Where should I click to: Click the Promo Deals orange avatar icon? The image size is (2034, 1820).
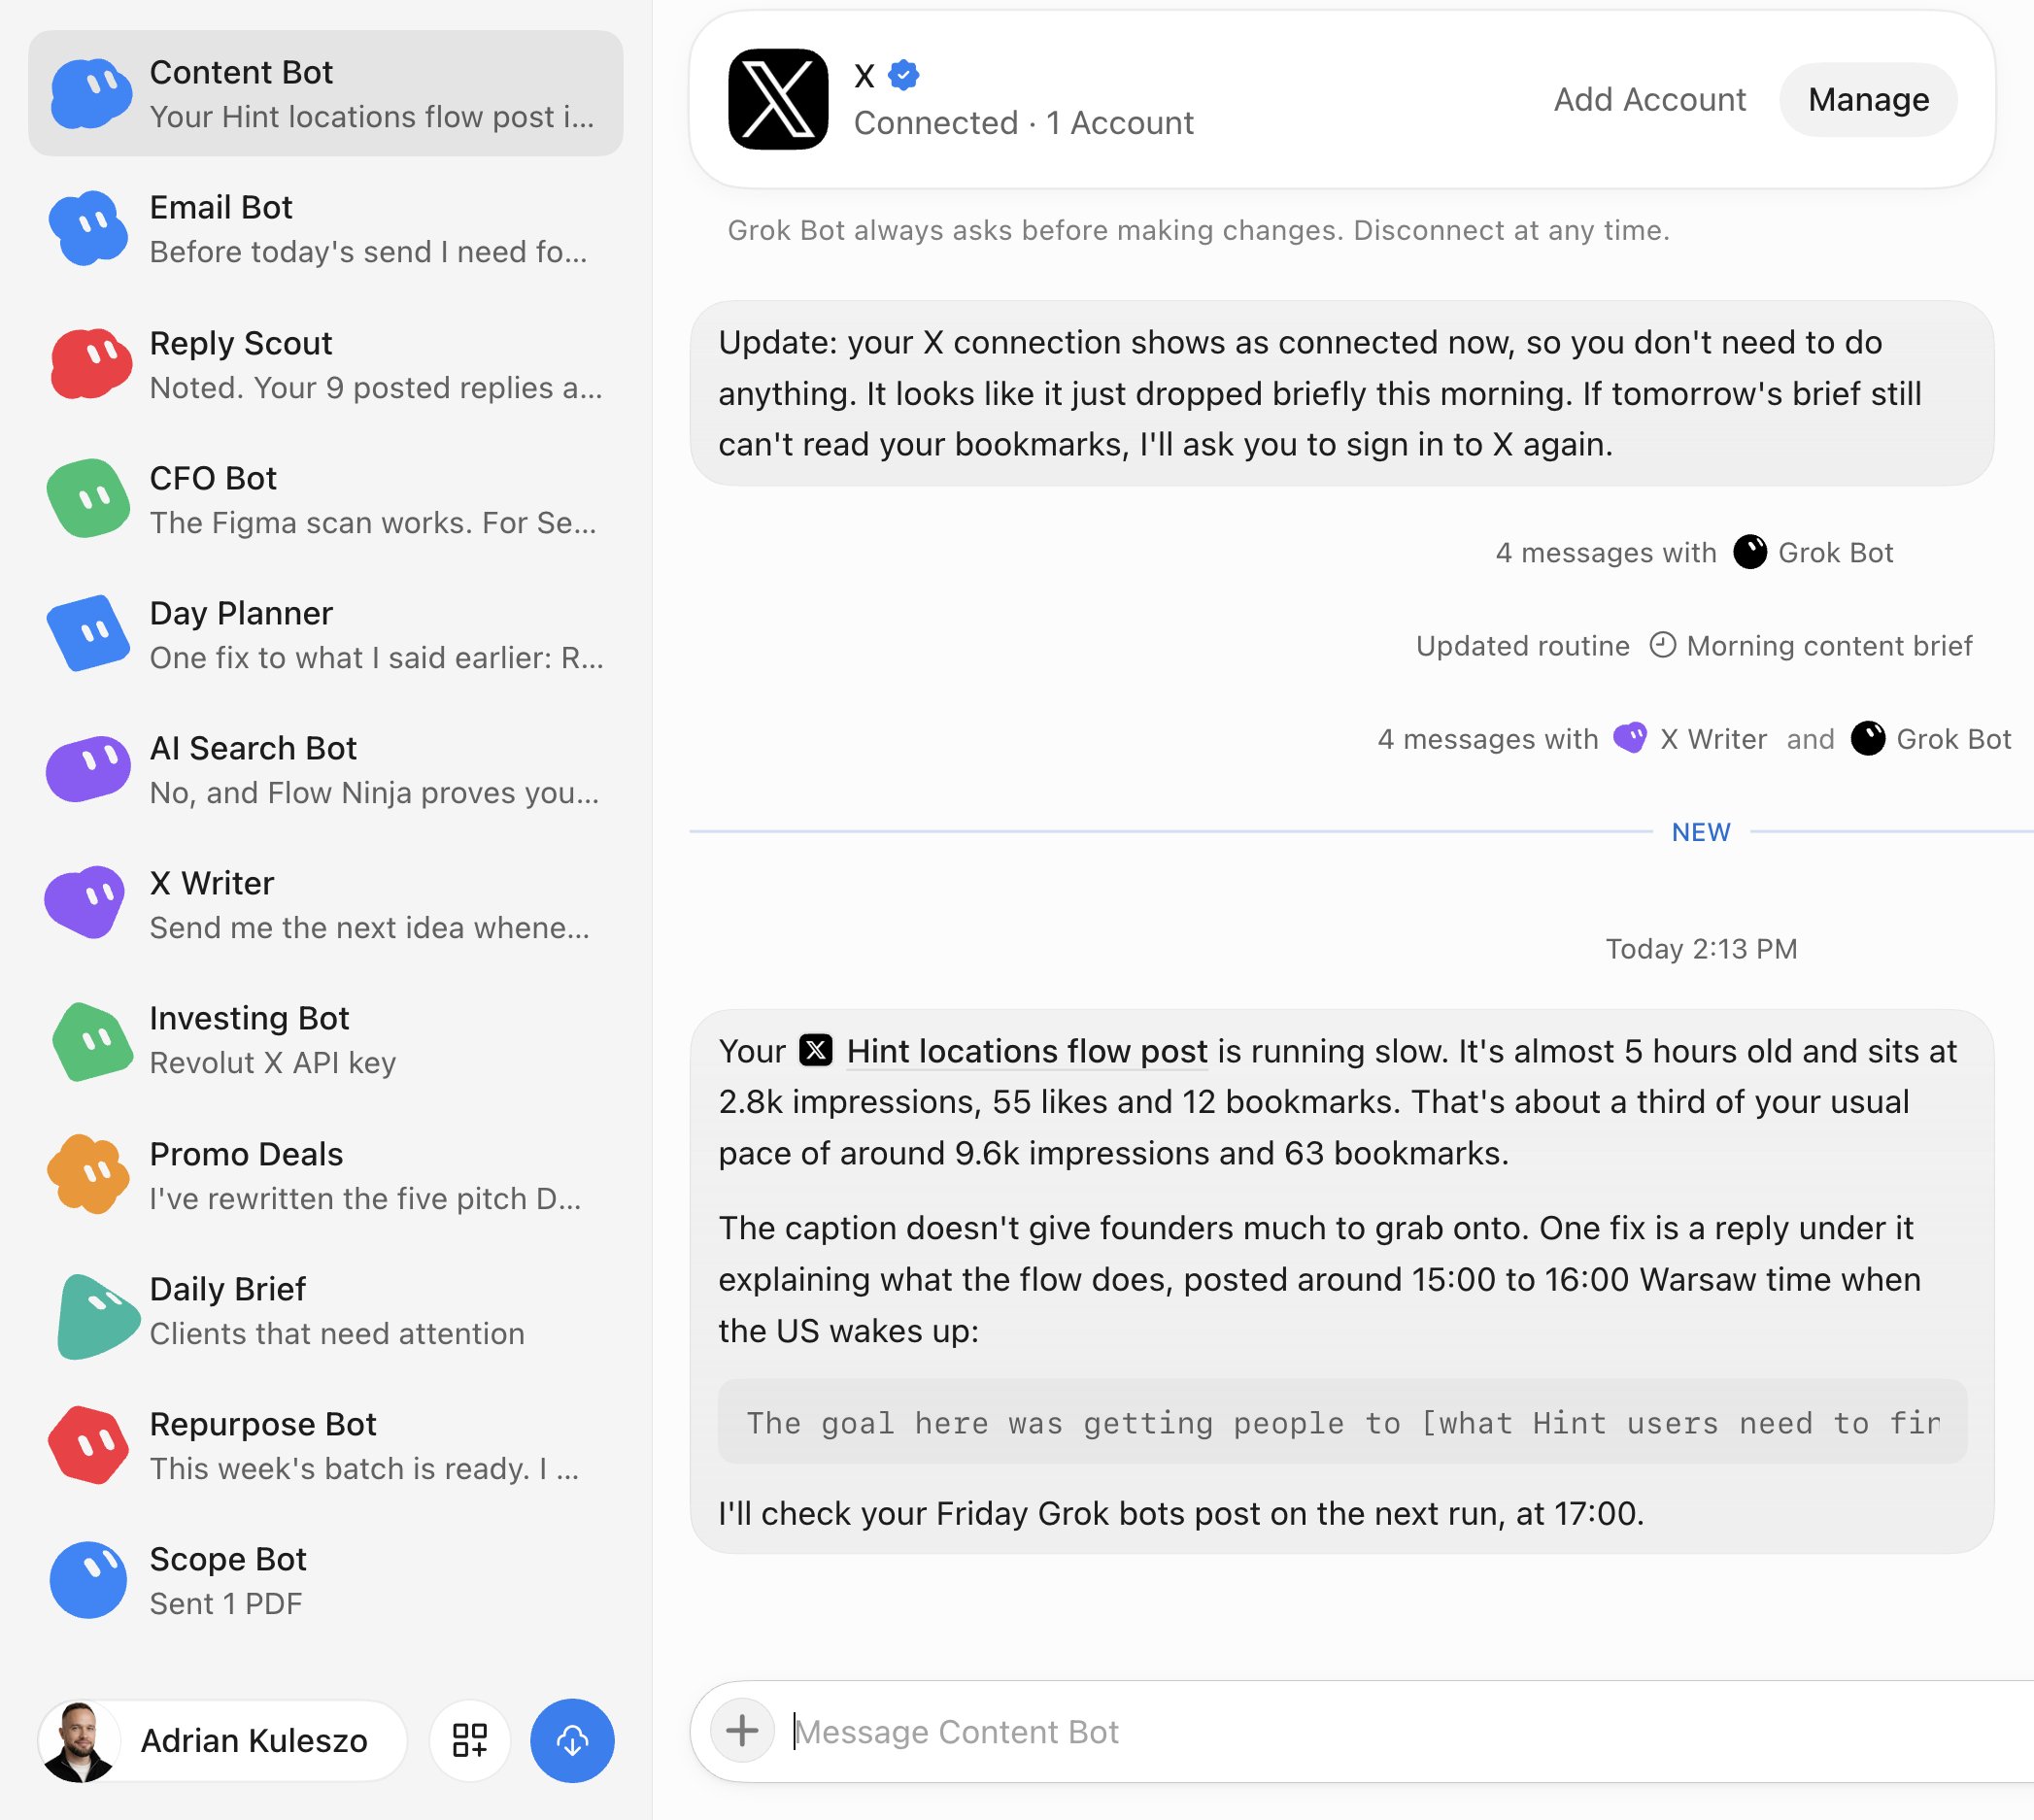[90, 1175]
